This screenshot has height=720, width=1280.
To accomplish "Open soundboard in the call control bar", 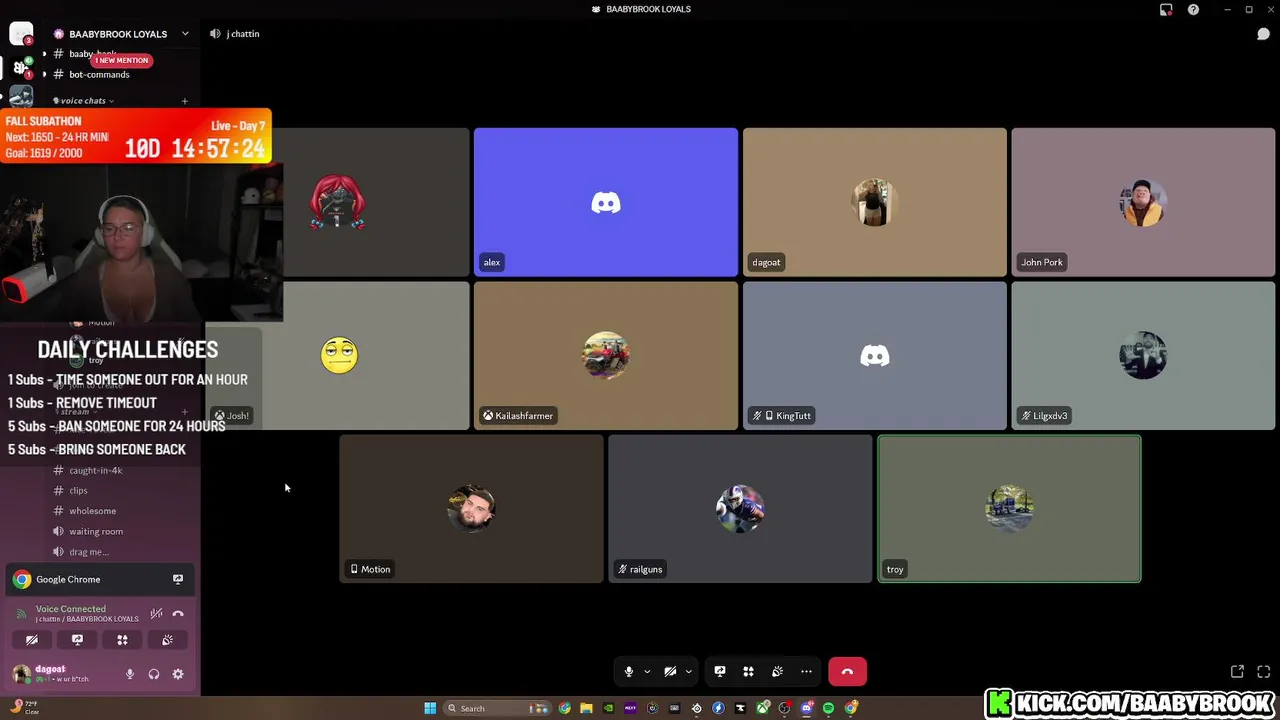I will pos(777,672).
